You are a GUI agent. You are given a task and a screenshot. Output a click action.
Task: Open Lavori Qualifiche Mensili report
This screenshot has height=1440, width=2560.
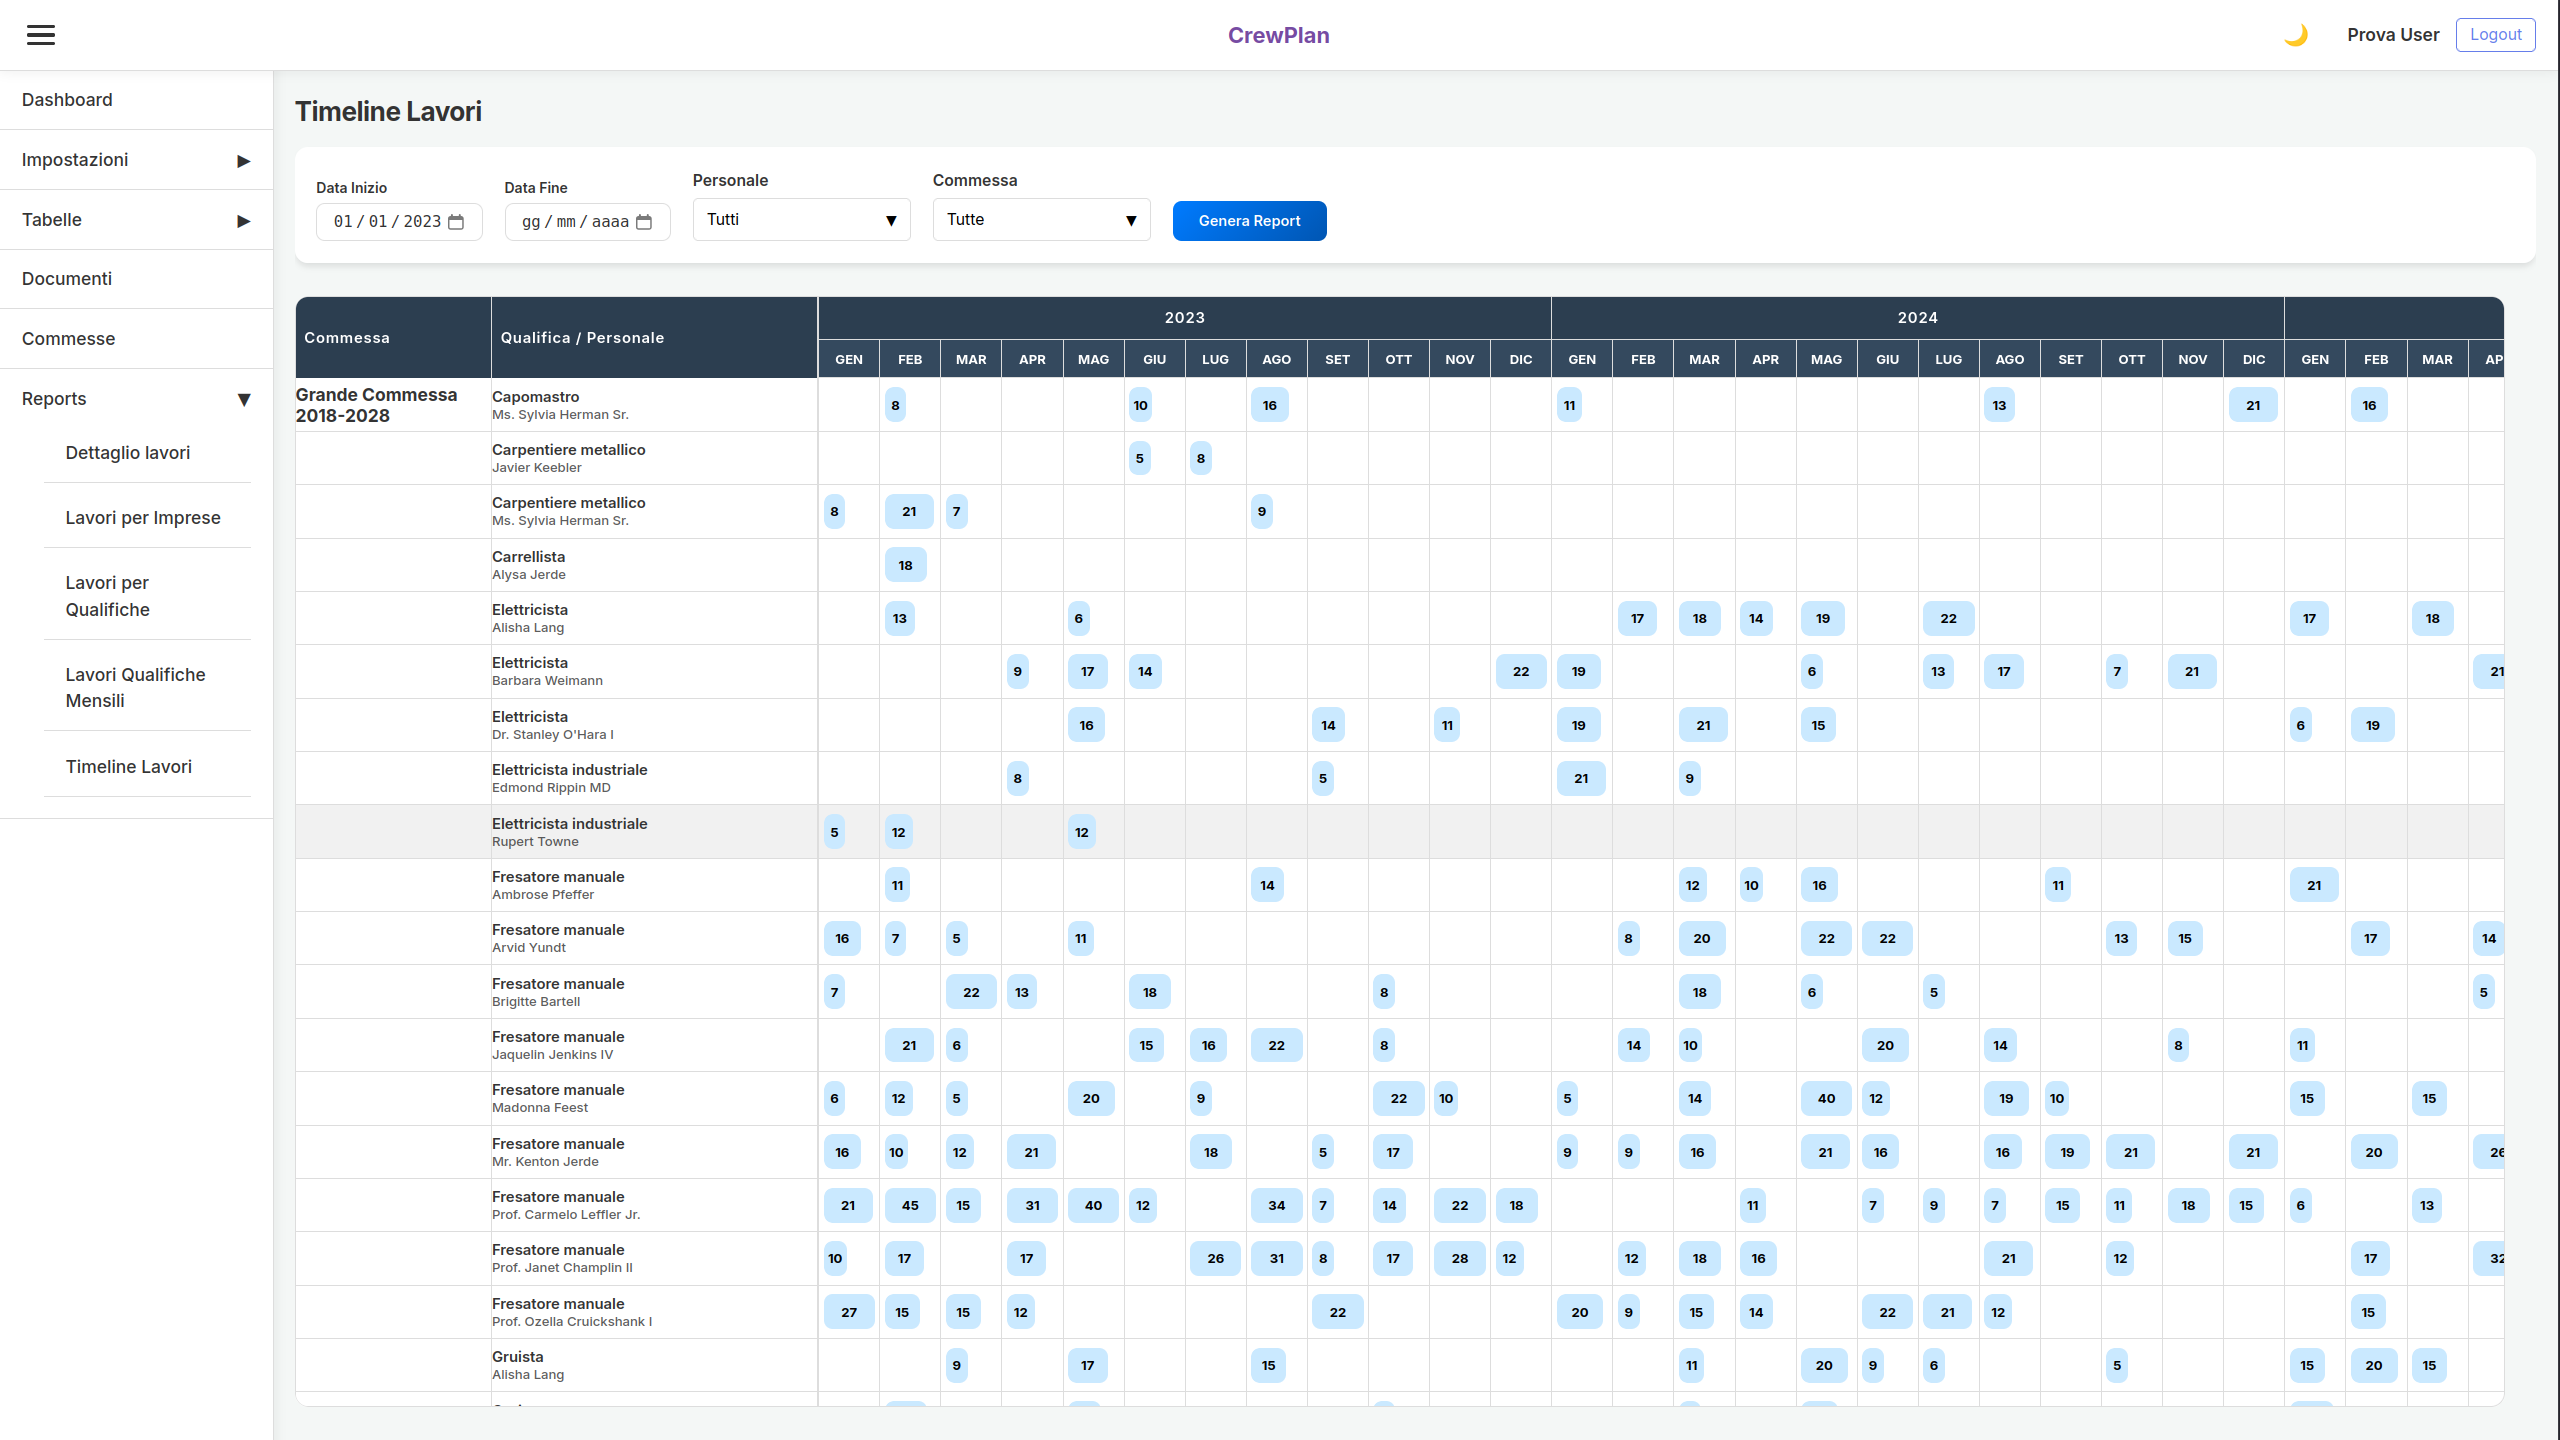point(135,688)
